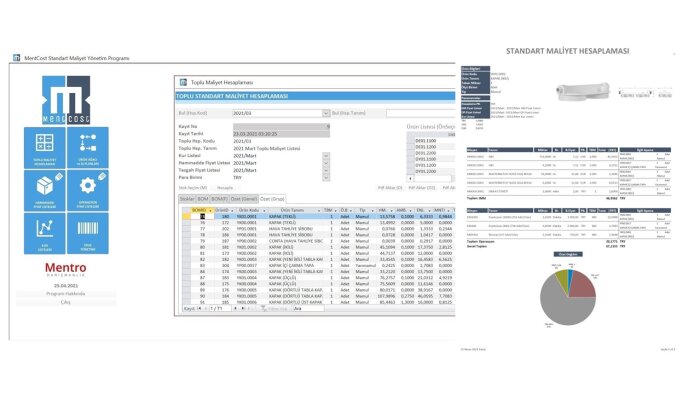Click the second Pdf Aktar export button

(422, 188)
